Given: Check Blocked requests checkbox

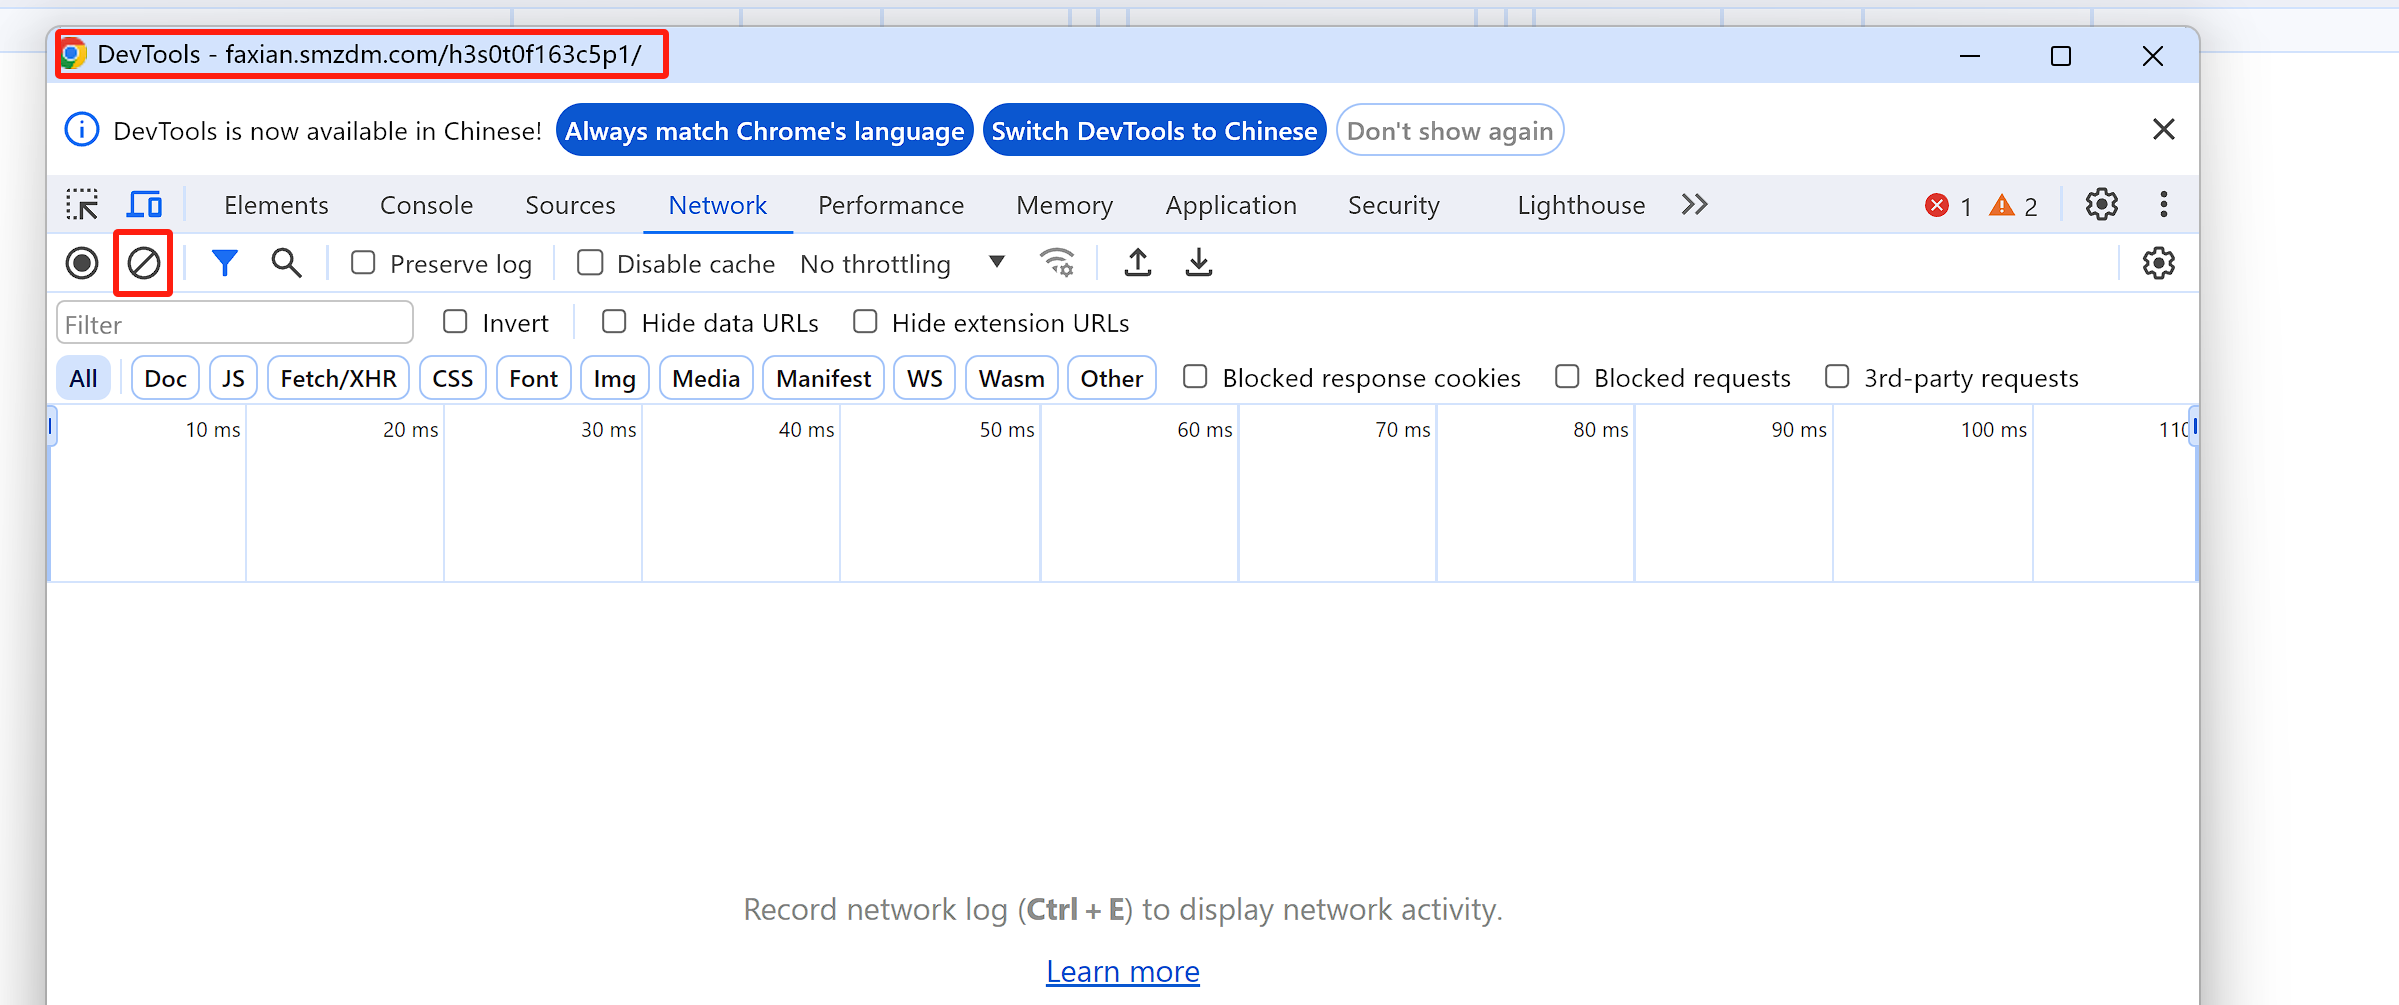Looking at the screenshot, I should coord(1567,377).
